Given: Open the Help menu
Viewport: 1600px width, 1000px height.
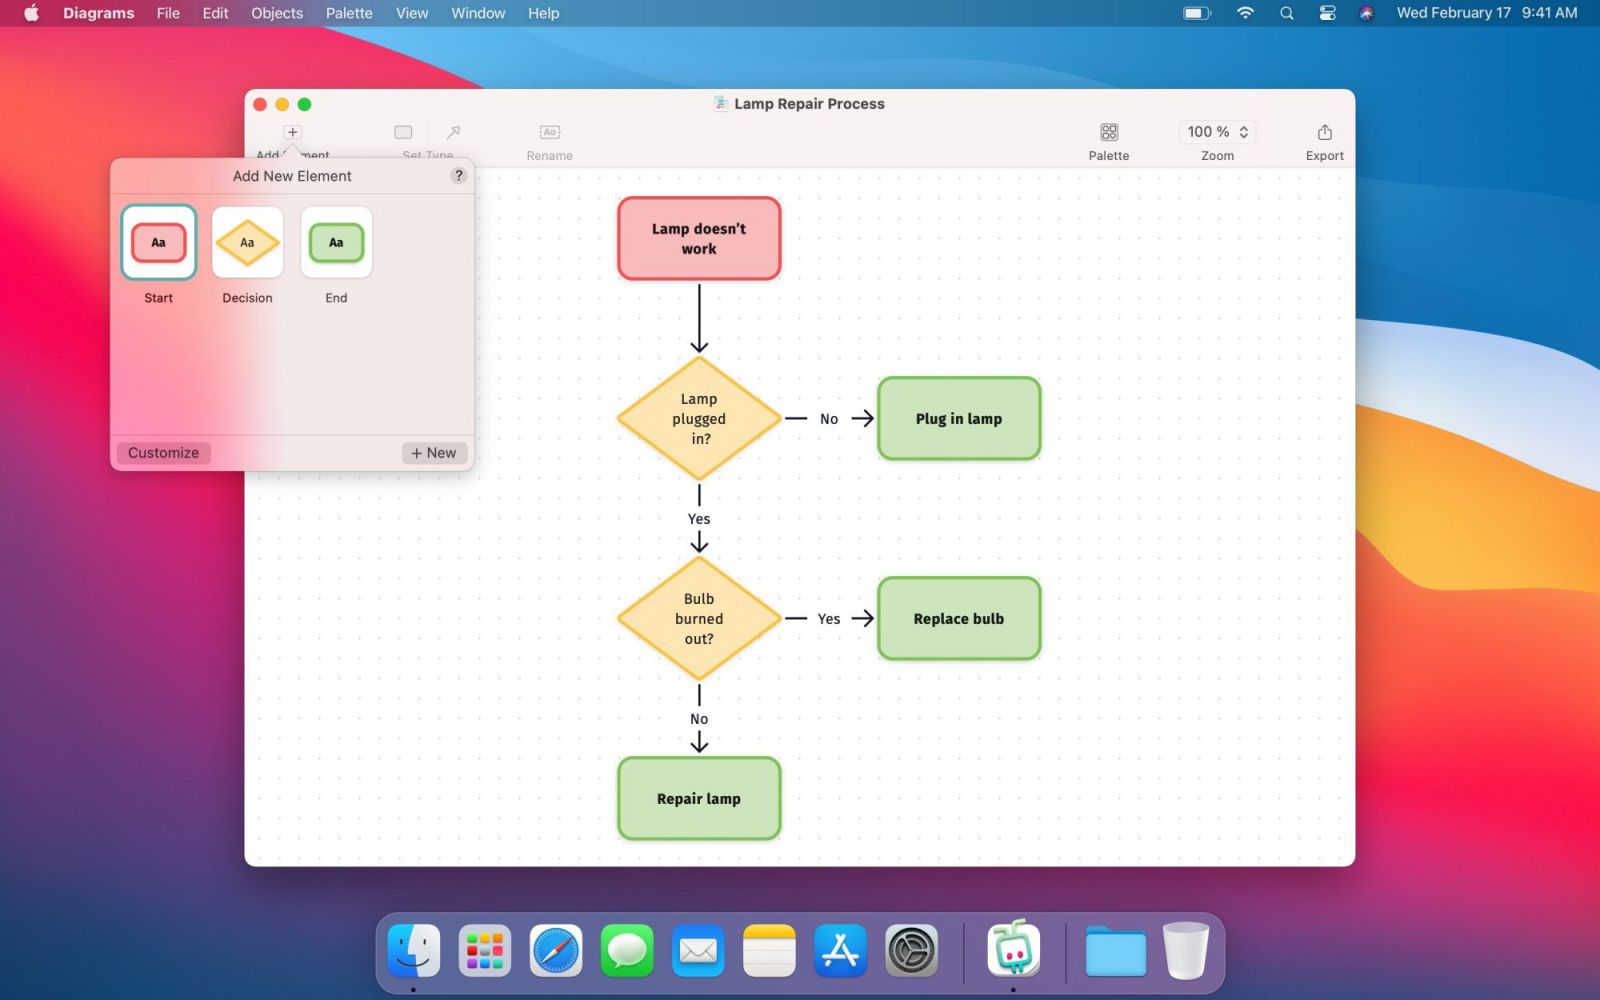Looking at the screenshot, I should point(544,13).
